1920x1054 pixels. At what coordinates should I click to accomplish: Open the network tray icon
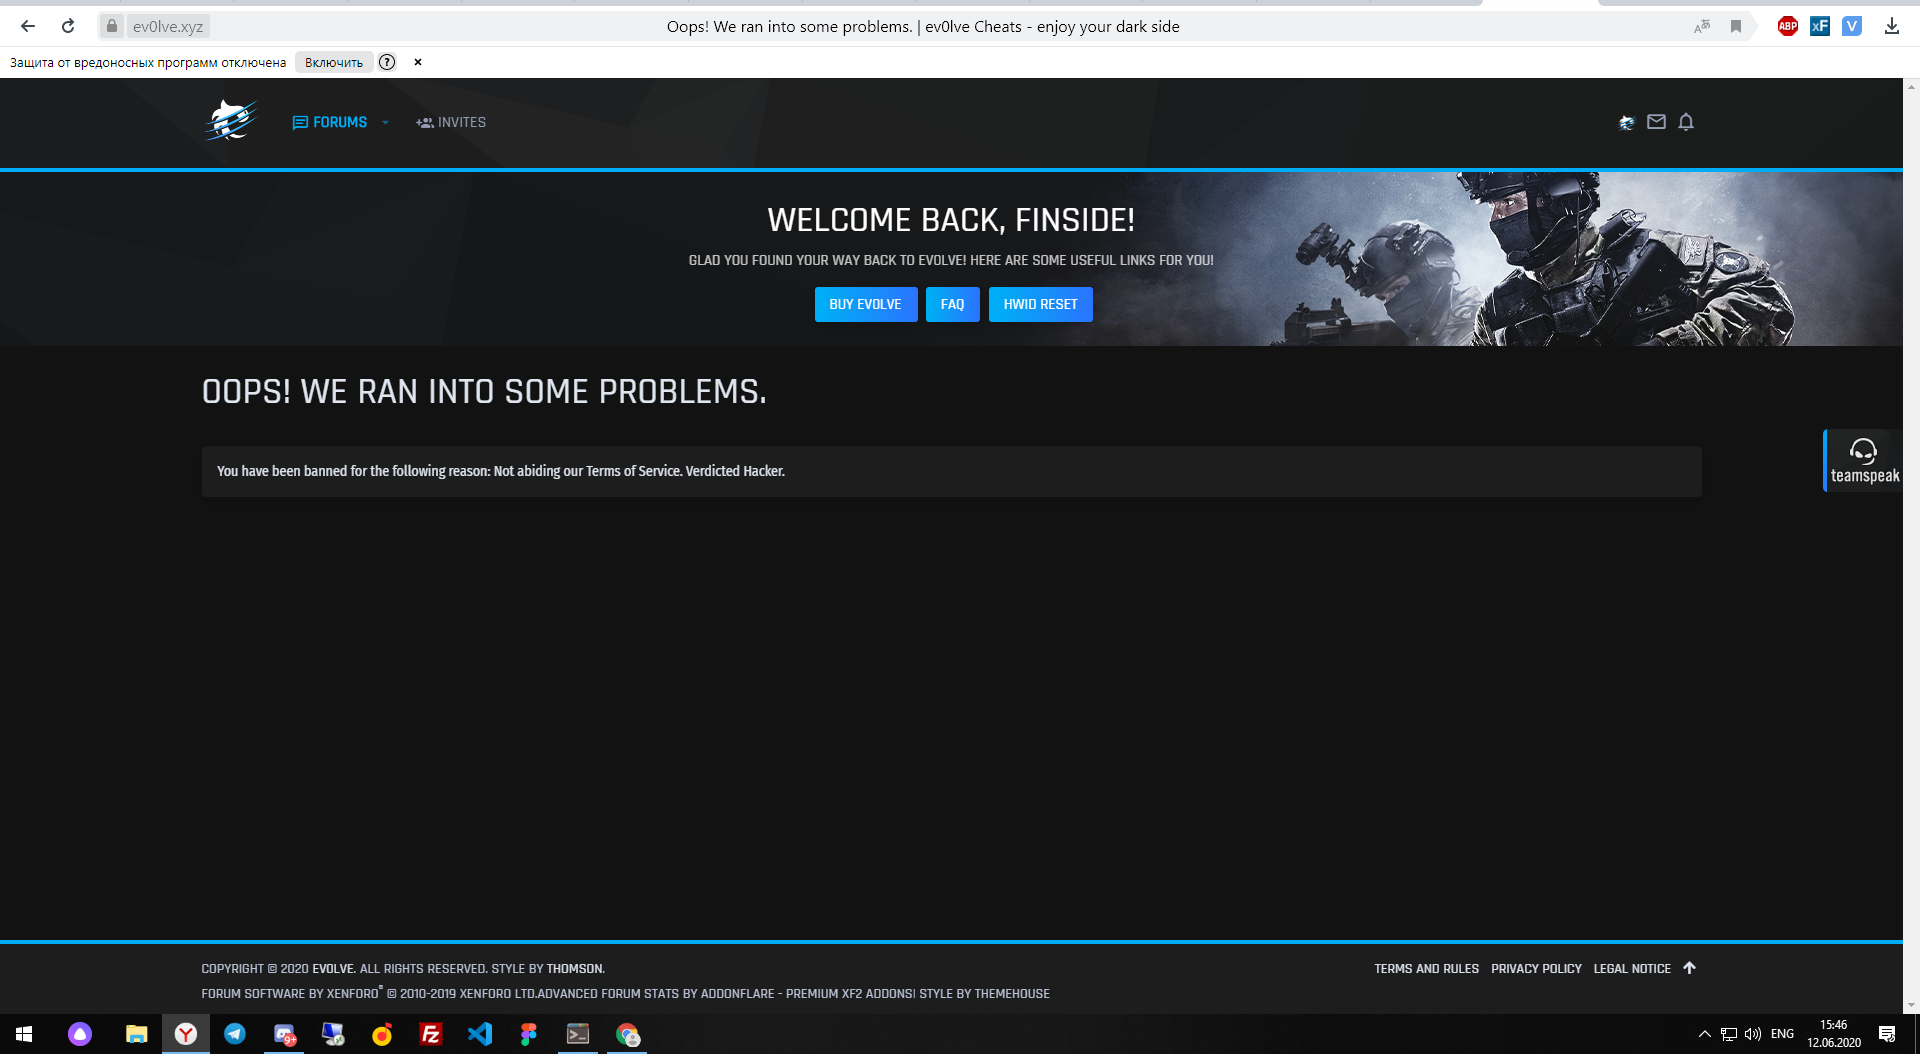coord(1729,1034)
